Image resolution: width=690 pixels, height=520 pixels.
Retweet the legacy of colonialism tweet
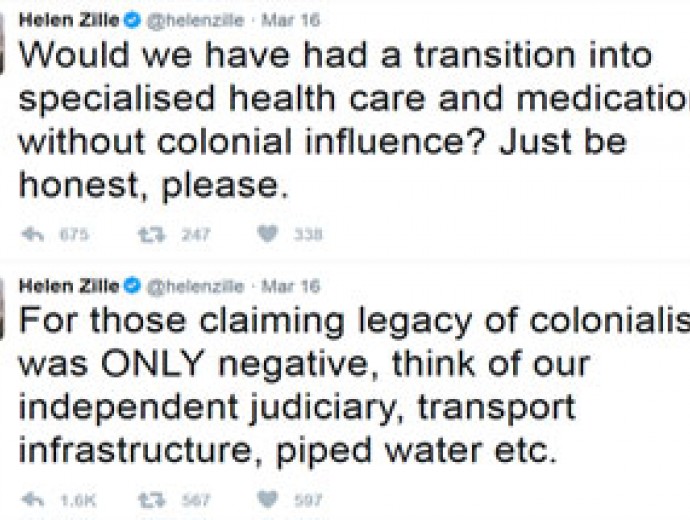point(152,500)
